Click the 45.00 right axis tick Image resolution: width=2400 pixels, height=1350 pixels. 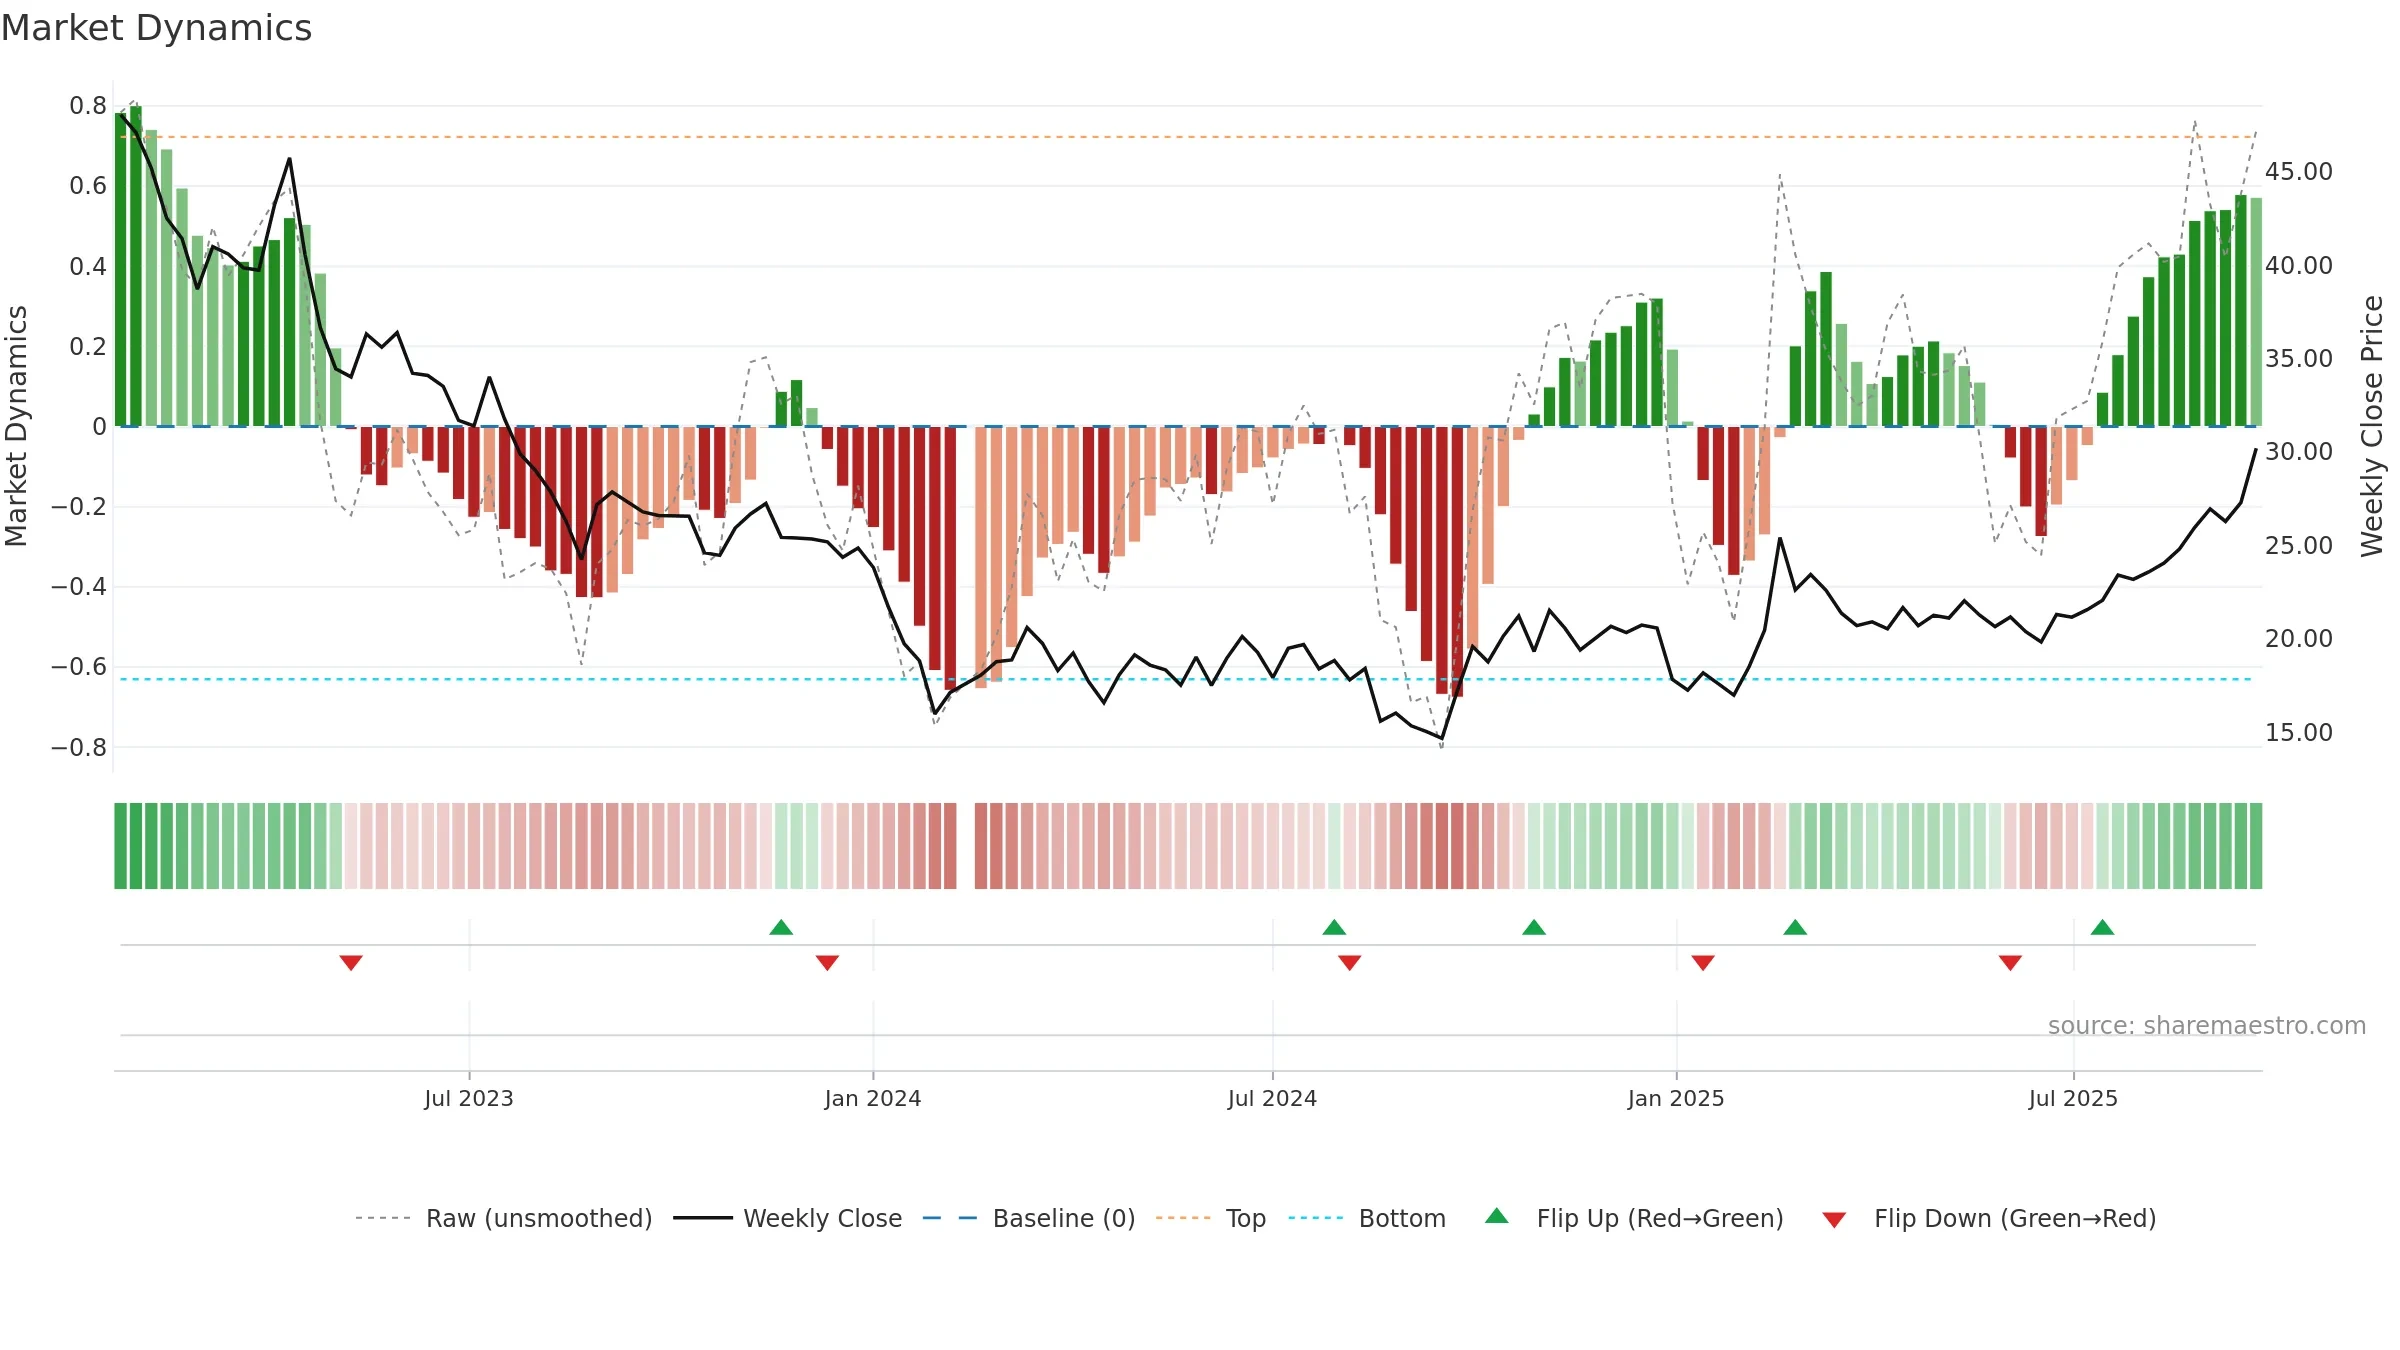[x=2299, y=172]
